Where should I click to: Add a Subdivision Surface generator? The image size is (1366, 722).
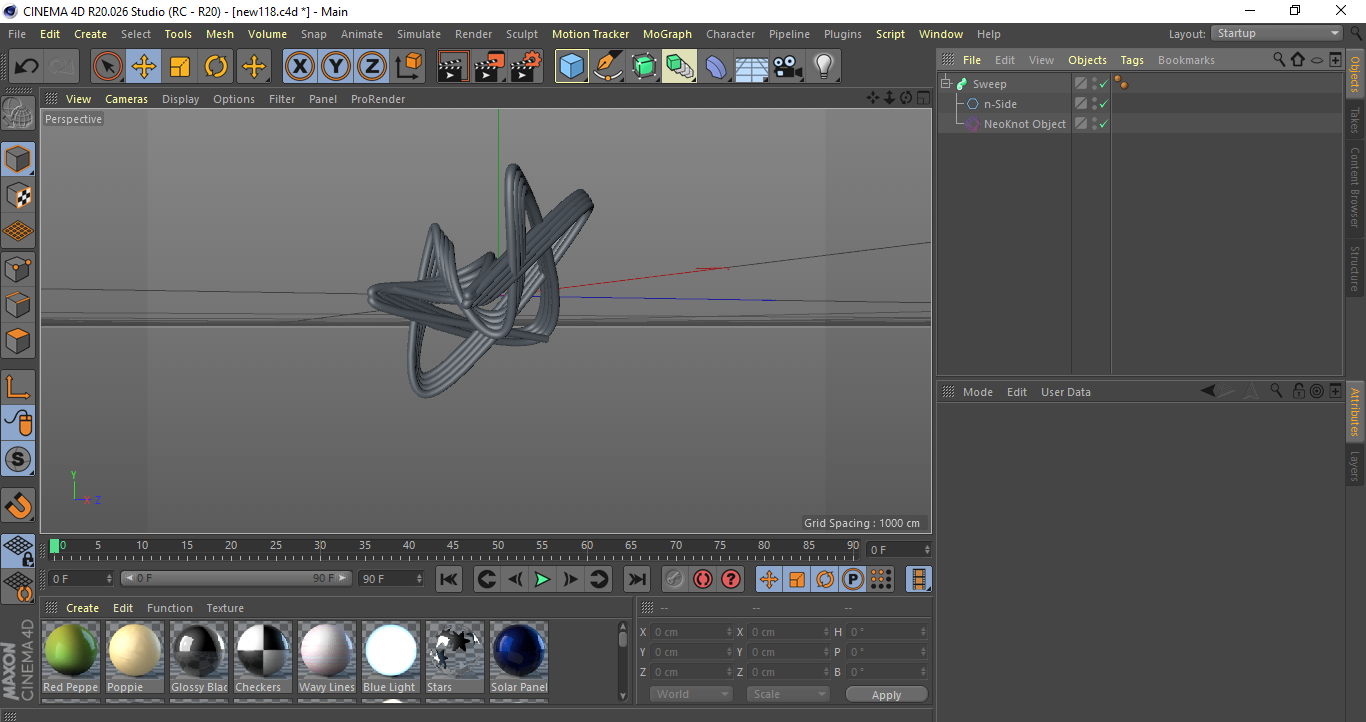click(643, 67)
